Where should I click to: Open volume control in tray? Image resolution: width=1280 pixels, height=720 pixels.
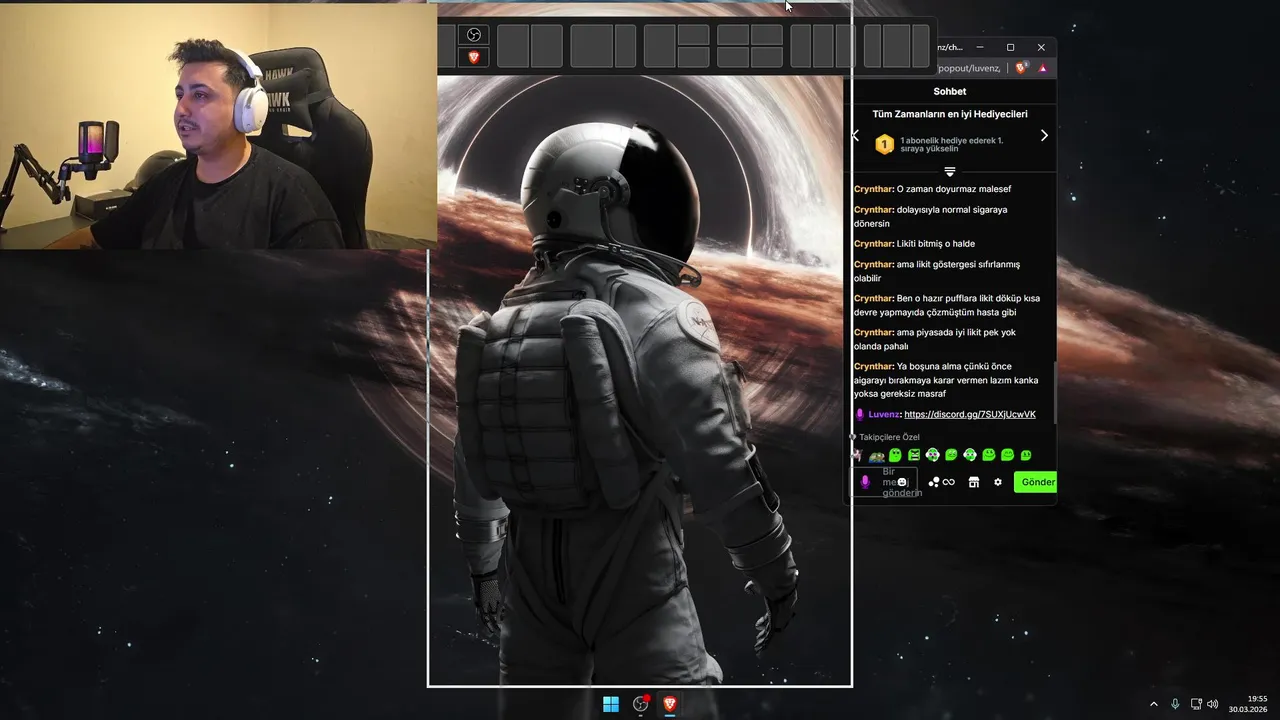tap(1212, 704)
